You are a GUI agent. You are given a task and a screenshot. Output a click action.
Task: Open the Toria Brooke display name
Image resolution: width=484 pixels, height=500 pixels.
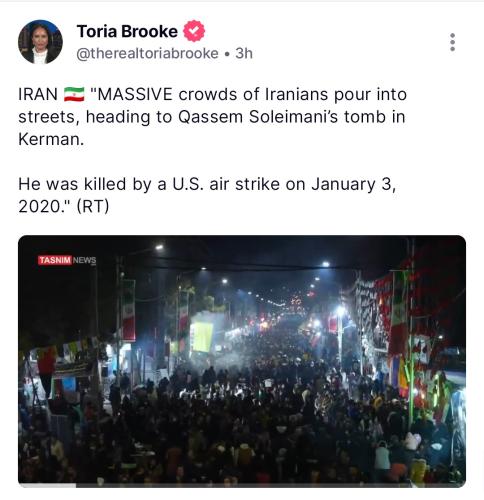(127, 31)
